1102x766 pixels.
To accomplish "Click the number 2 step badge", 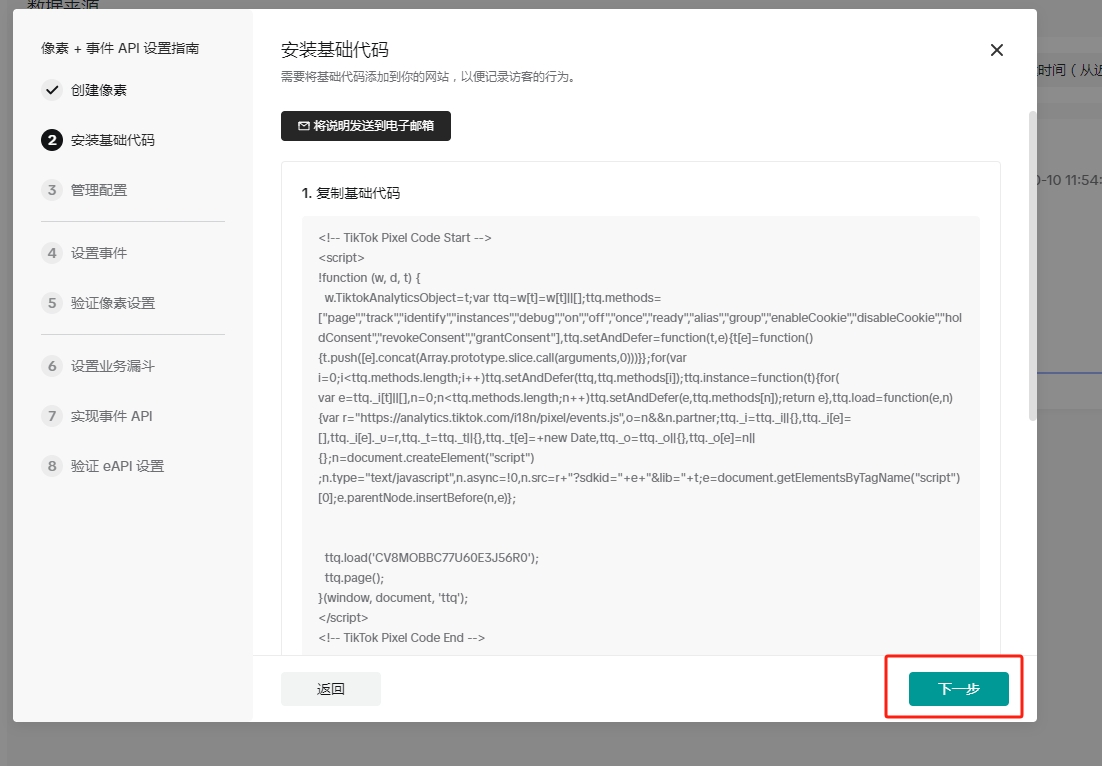I will click(52, 140).
